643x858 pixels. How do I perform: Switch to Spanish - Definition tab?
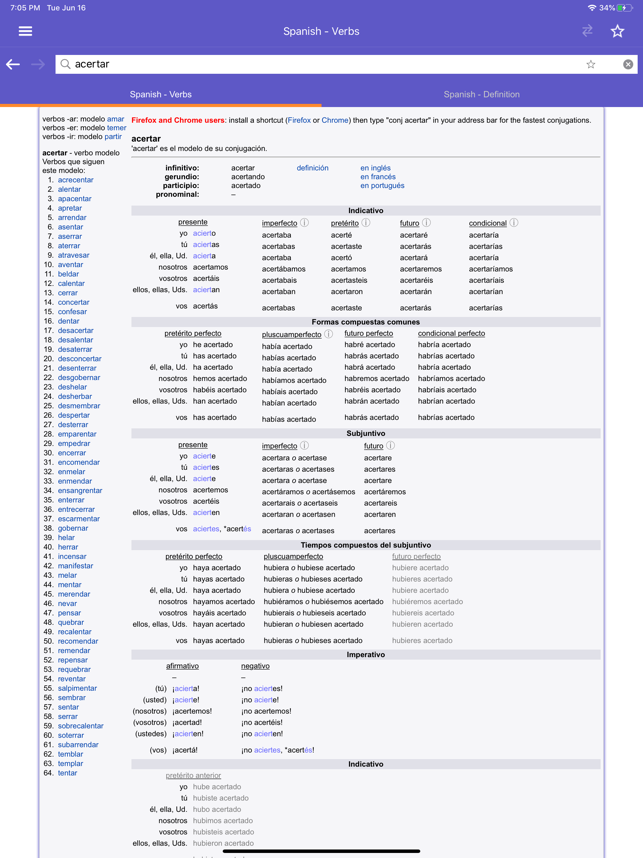pos(482,94)
